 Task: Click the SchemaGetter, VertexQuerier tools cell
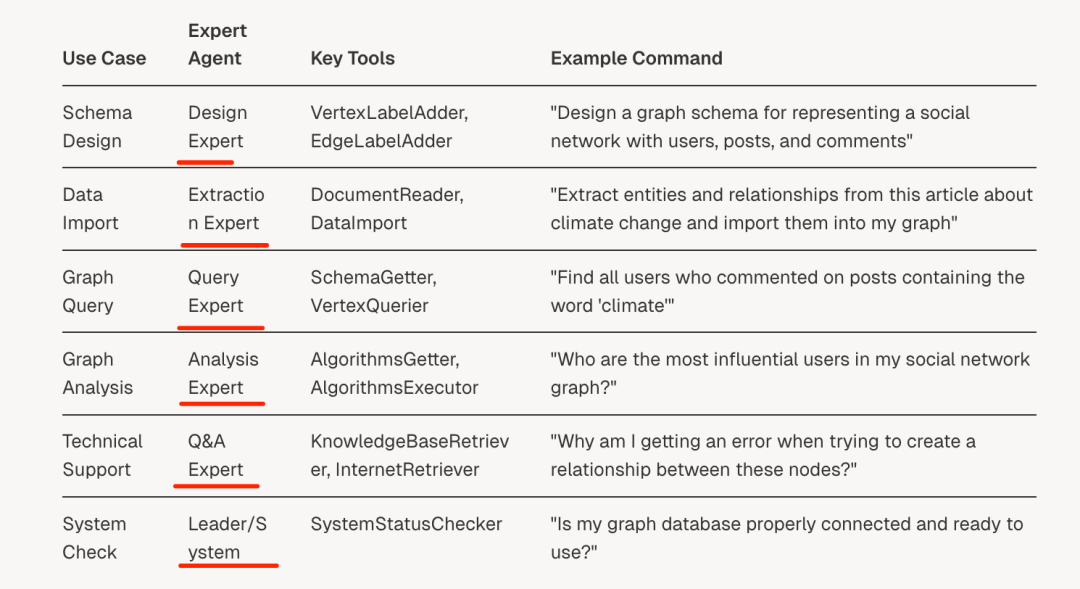coord(373,291)
